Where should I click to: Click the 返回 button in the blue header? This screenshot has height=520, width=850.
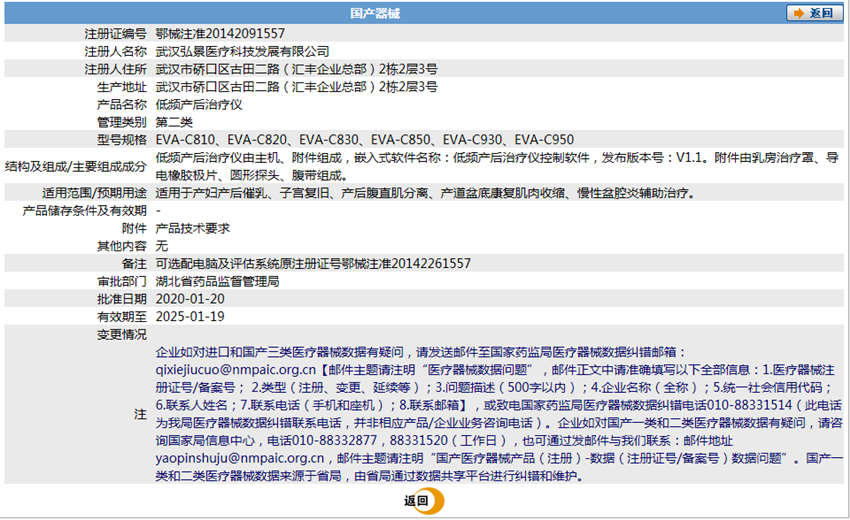[814, 13]
